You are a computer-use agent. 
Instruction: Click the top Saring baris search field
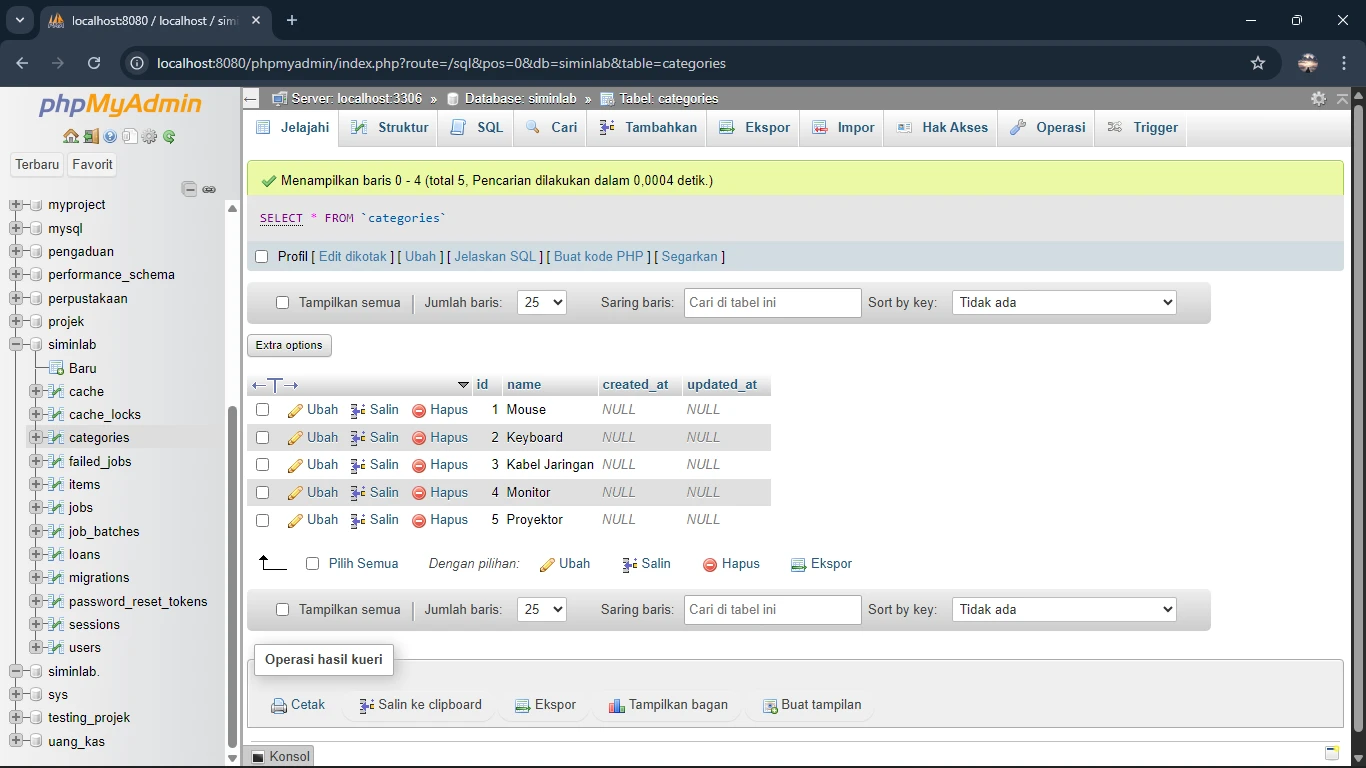(x=772, y=303)
